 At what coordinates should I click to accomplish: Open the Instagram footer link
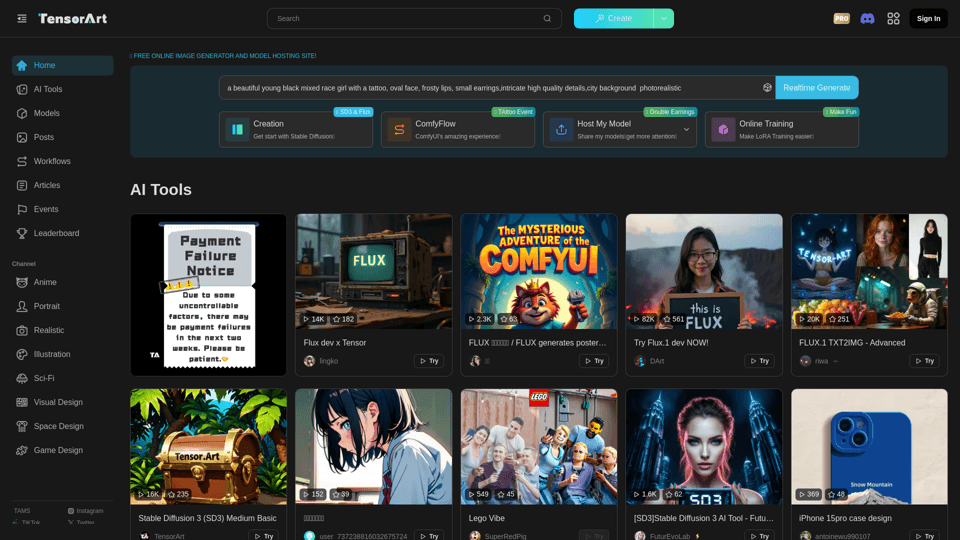pos(86,511)
